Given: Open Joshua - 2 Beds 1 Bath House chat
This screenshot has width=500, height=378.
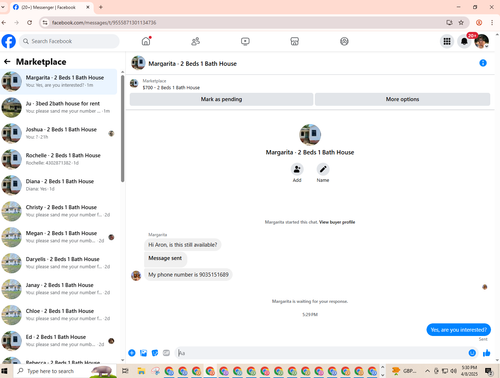Looking at the screenshot, I should [x=59, y=133].
